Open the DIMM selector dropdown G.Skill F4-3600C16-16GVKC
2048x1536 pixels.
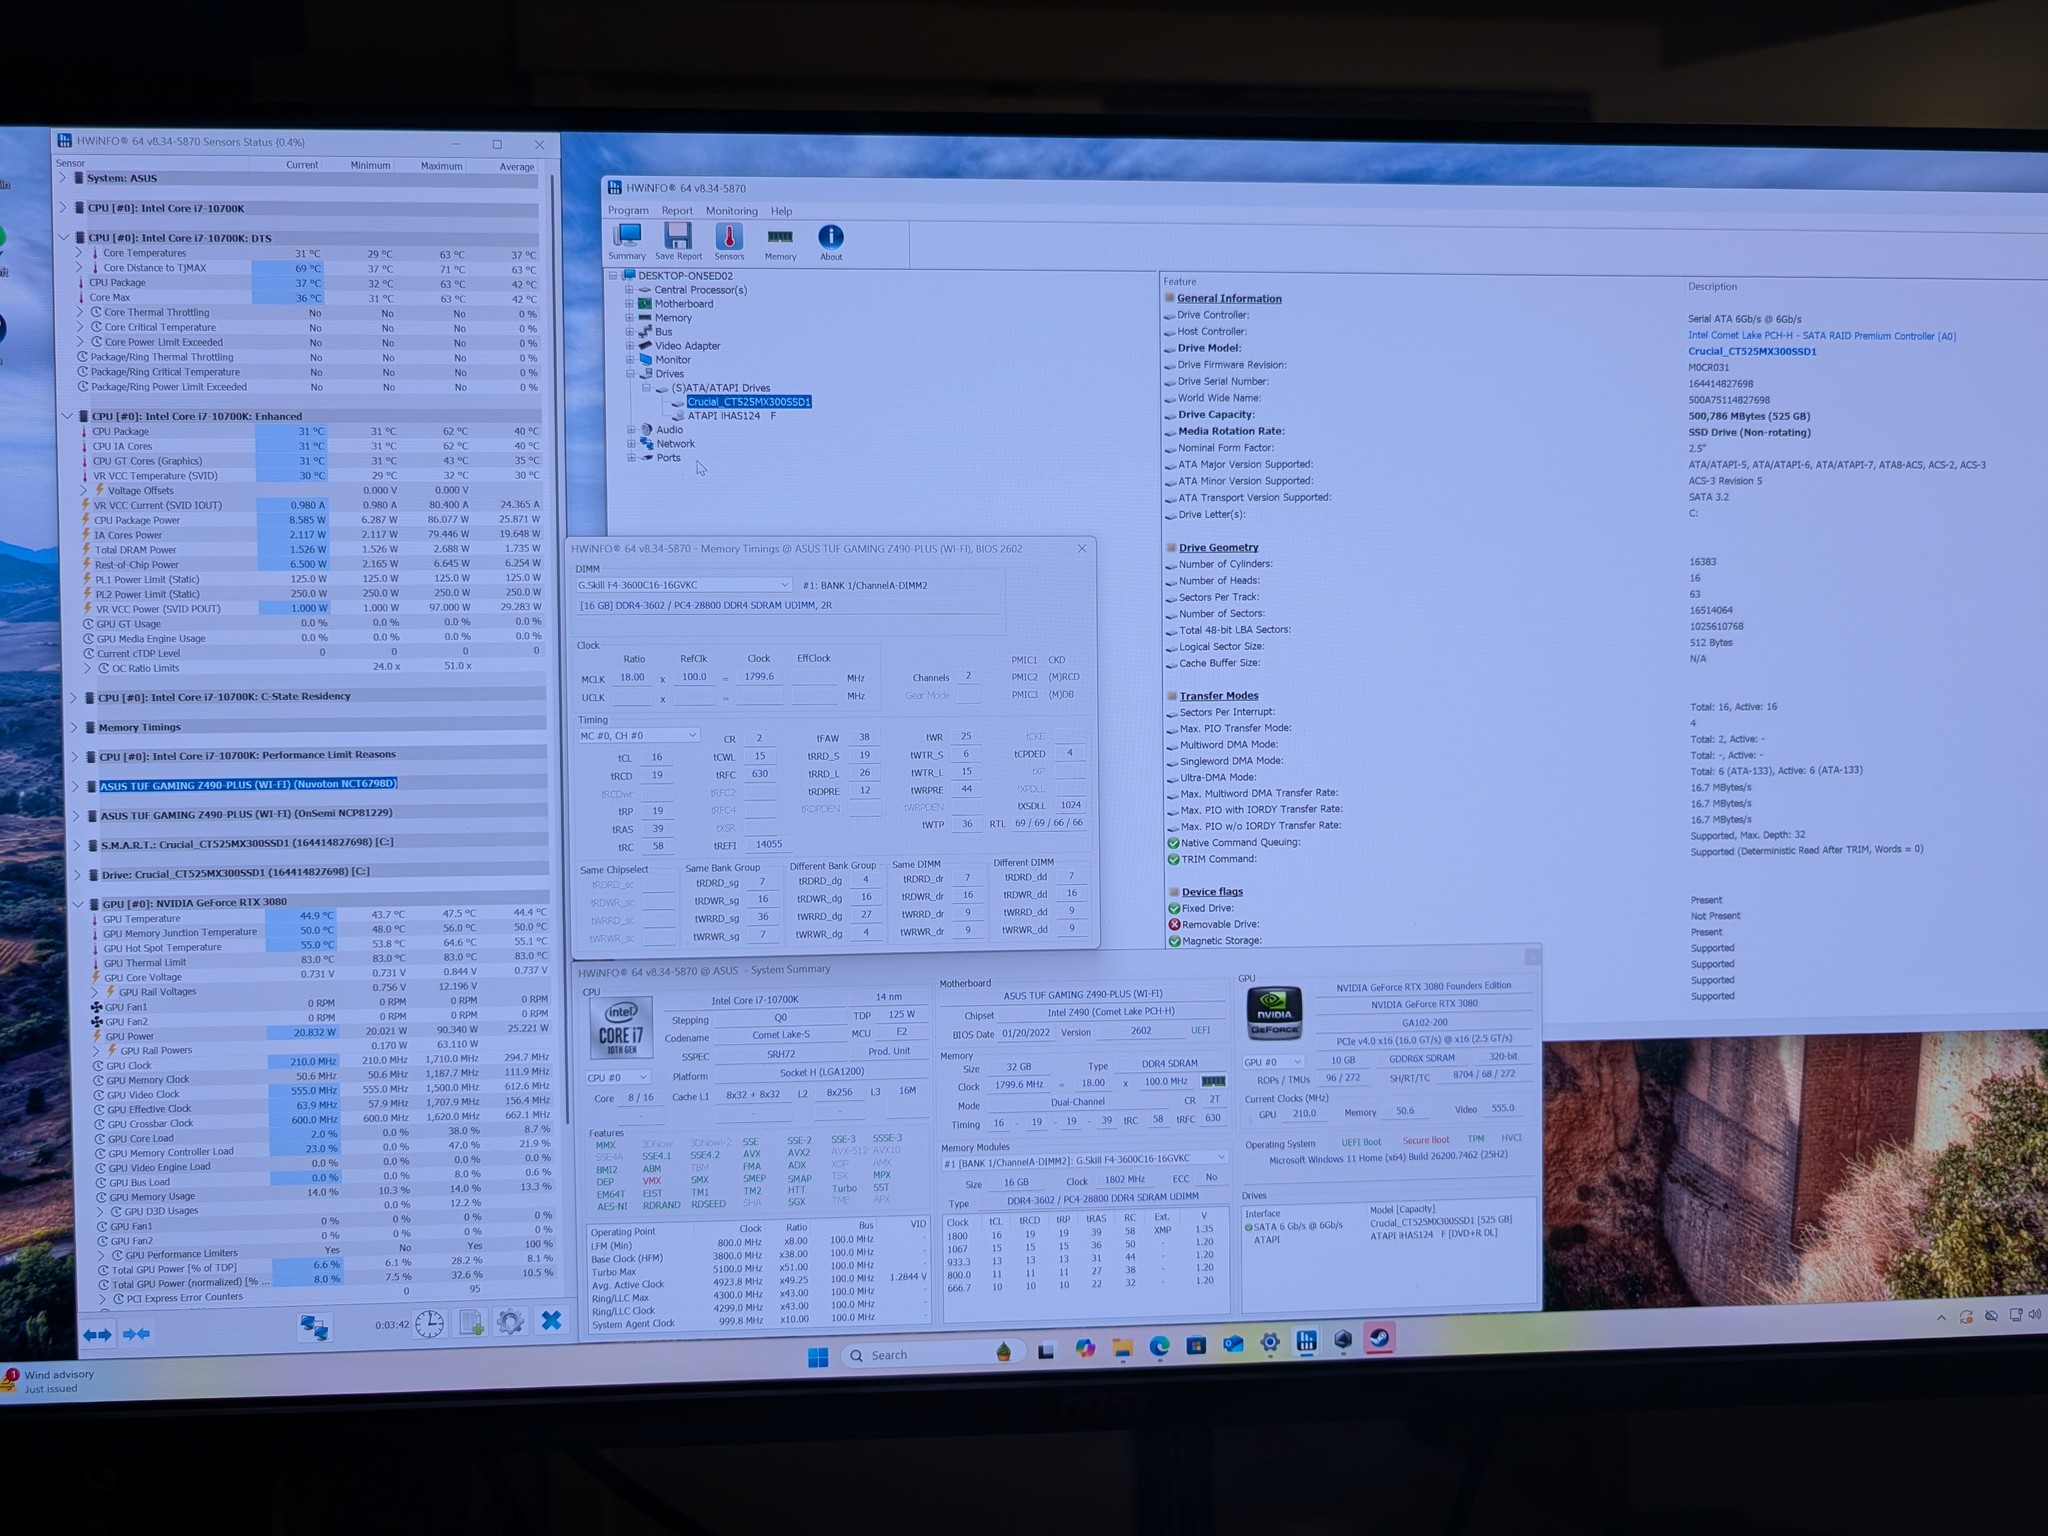tap(683, 585)
